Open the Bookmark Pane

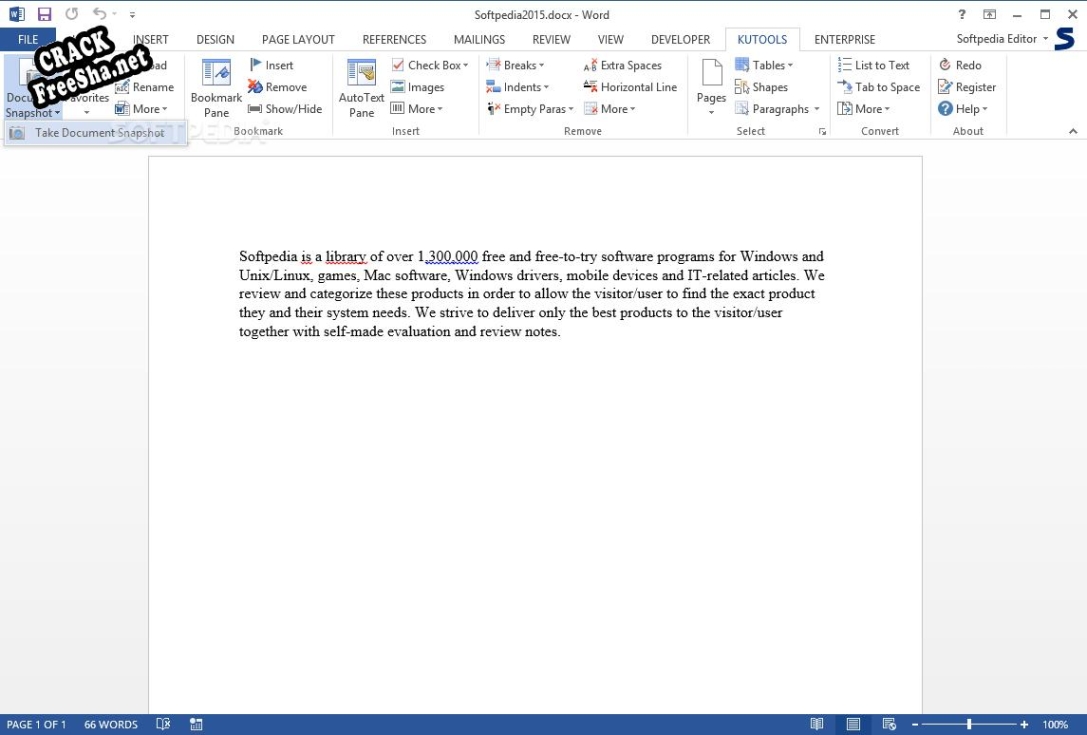coord(216,86)
